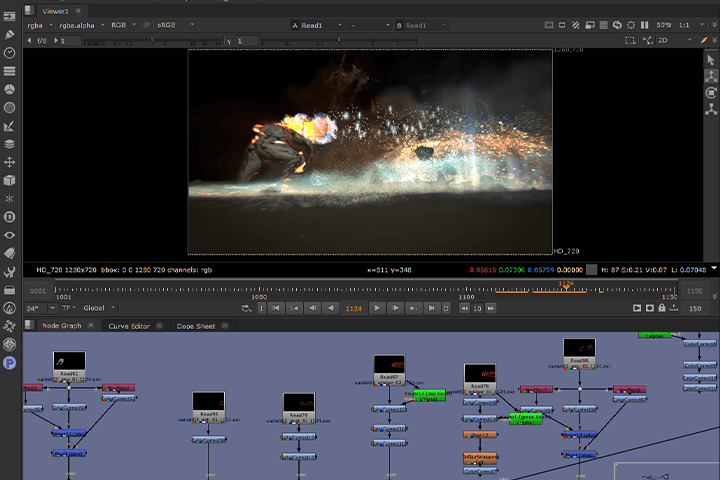This screenshot has height=480, width=720.
Task: Open the Color nodes wheel icon
Action: [x=9, y=89]
